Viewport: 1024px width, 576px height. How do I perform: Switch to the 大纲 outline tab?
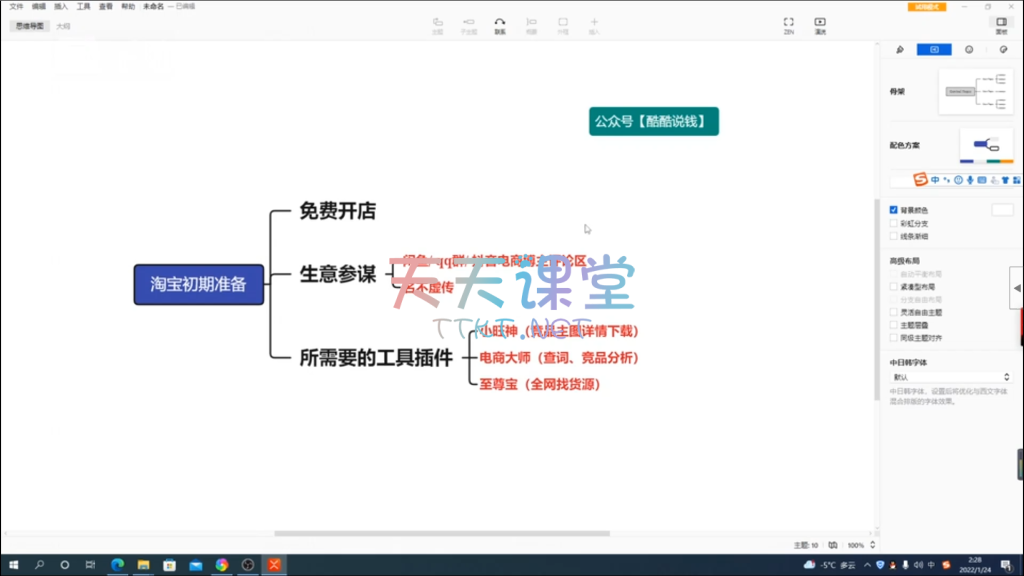pyautogui.click(x=63, y=26)
